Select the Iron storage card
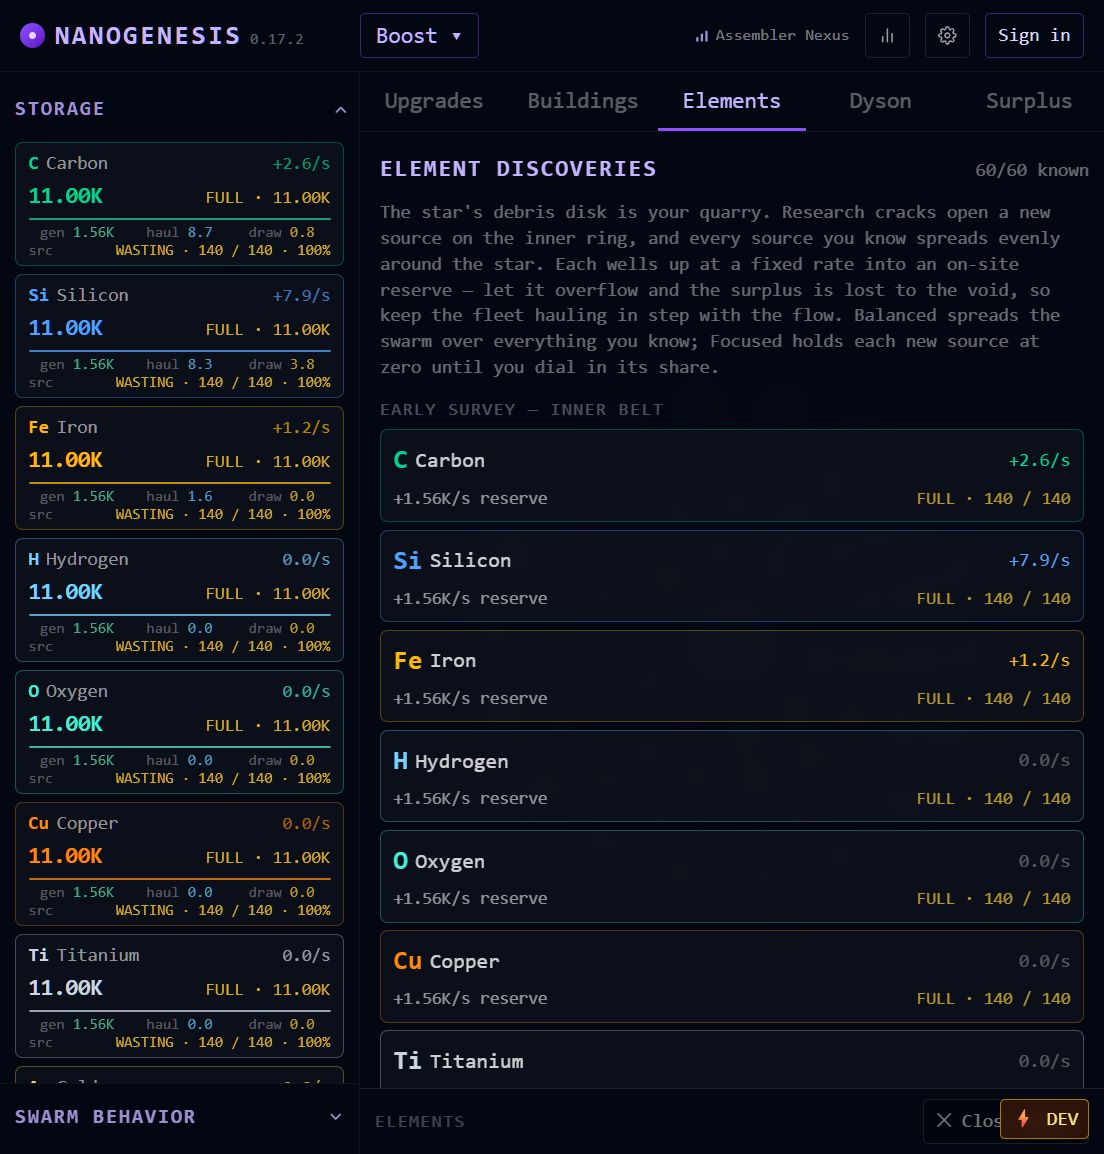Image resolution: width=1104 pixels, height=1154 pixels. coord(180,468)
